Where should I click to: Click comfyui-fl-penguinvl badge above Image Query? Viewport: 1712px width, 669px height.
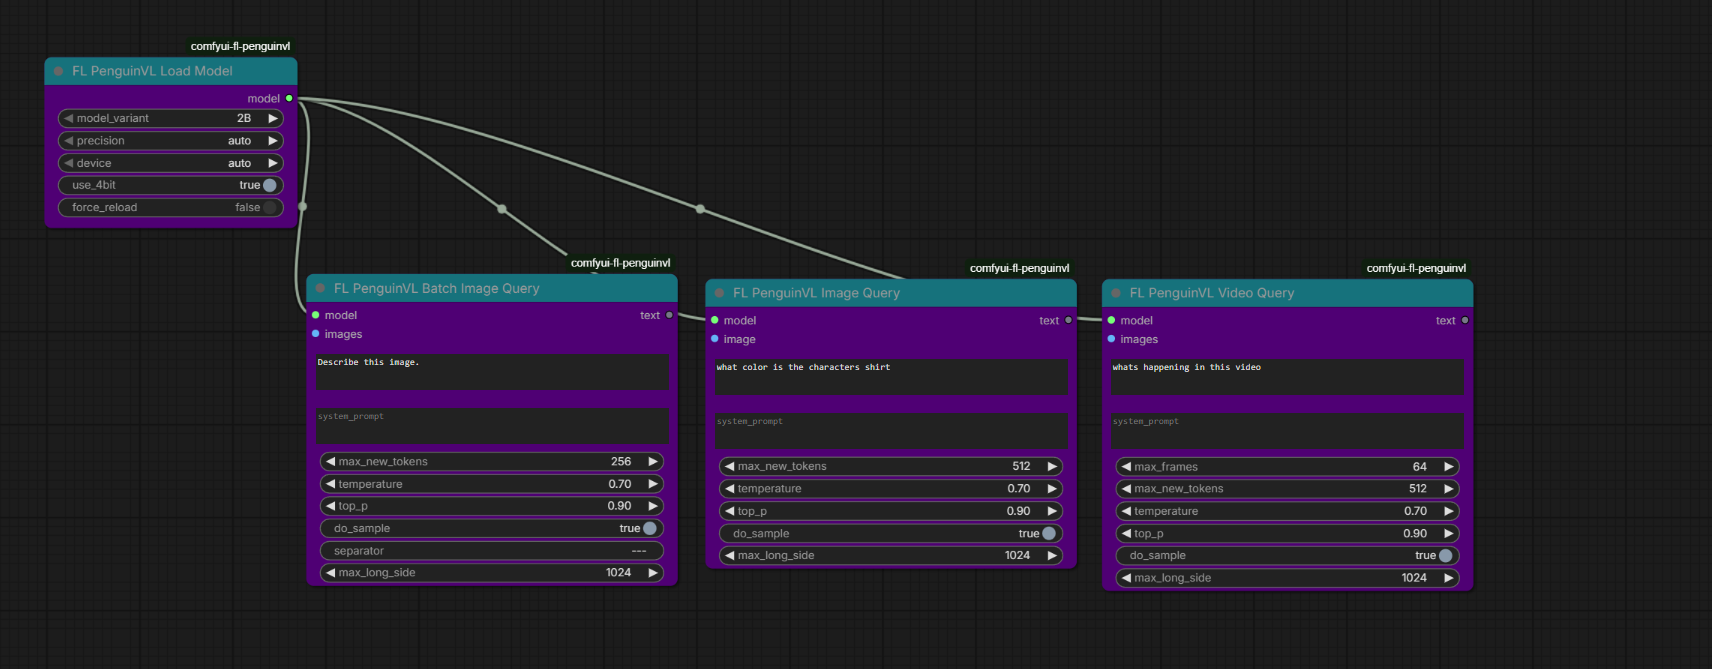point(1019,268)
